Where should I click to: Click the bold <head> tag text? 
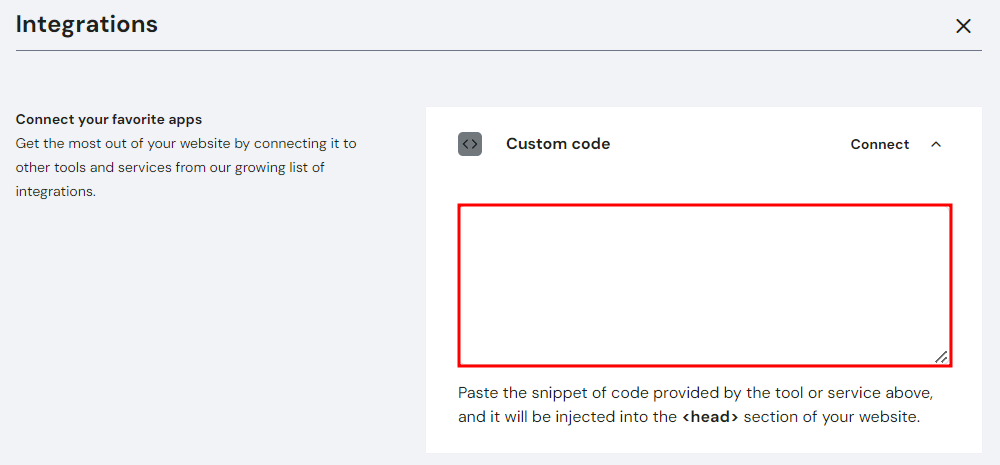coord(710,418)
